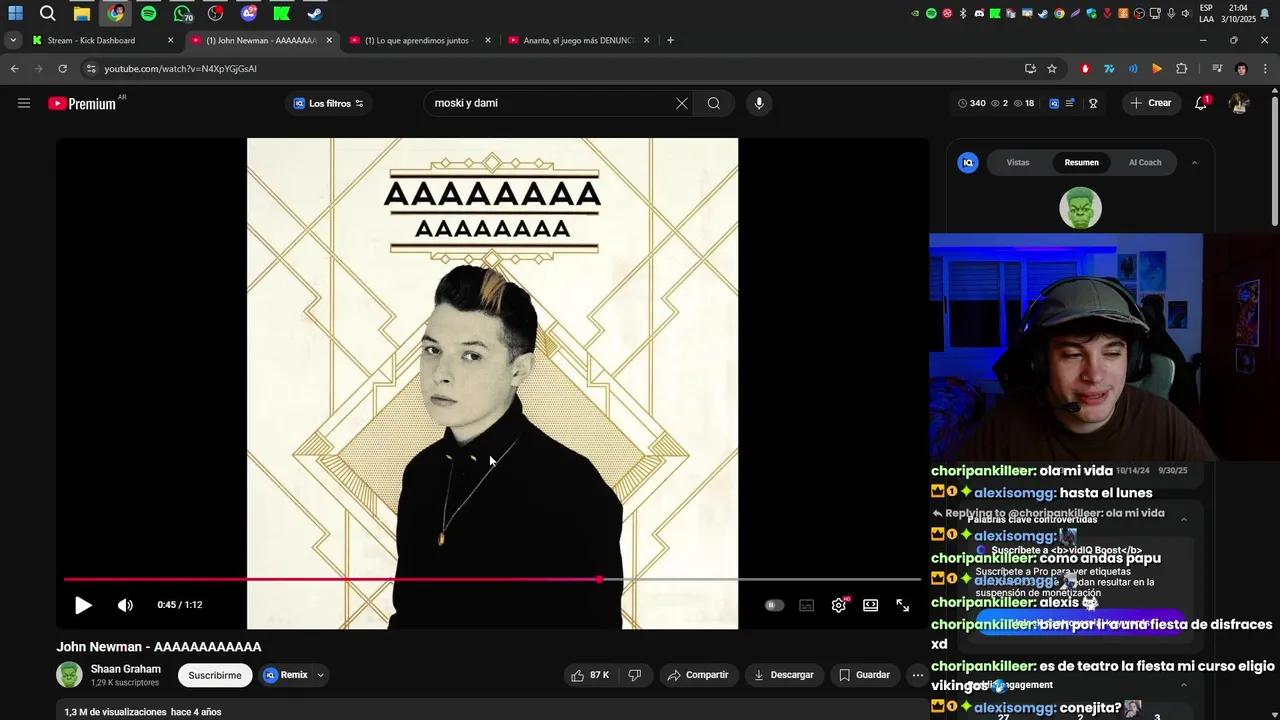Open the YouTube account avatar menu
This screenshot has height=720, width=1280.
pyautogui.click(x=1239, y=103)
